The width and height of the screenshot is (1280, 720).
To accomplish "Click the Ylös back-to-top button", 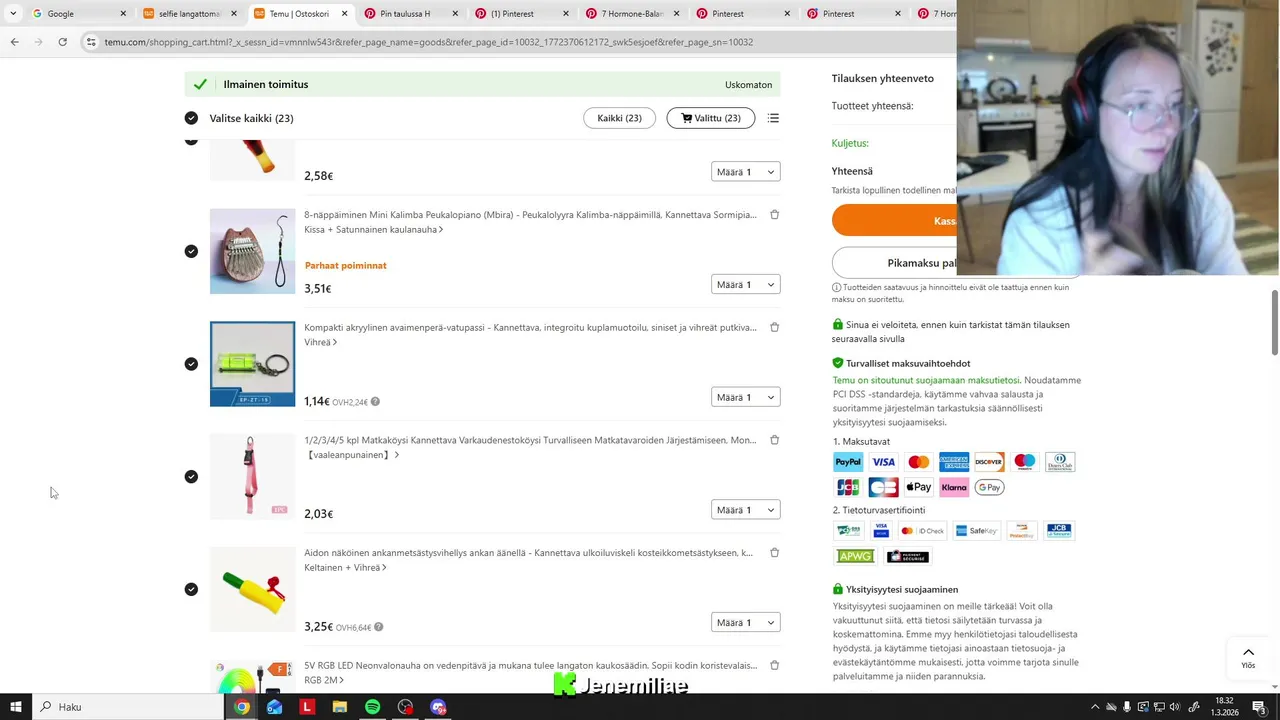I will point(1248,658).
